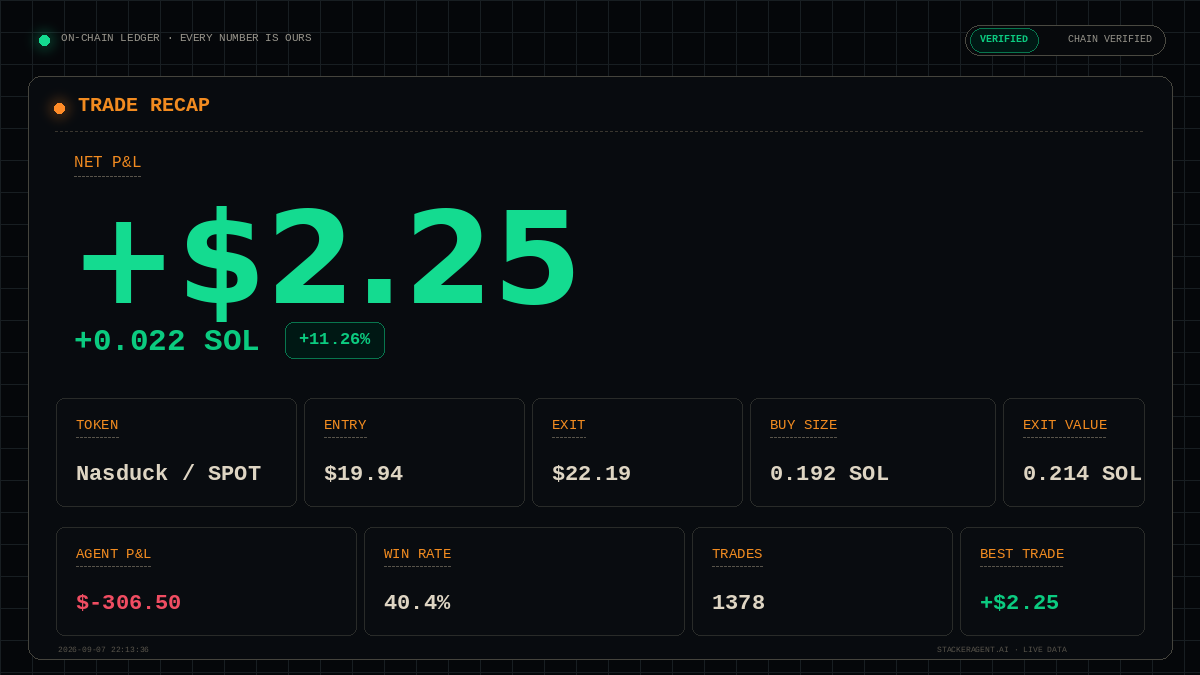Viewport: 1200px width, 675px height.
Task: Click the green +$2.25 best trade value
Action: click(x=1019, y=603)
